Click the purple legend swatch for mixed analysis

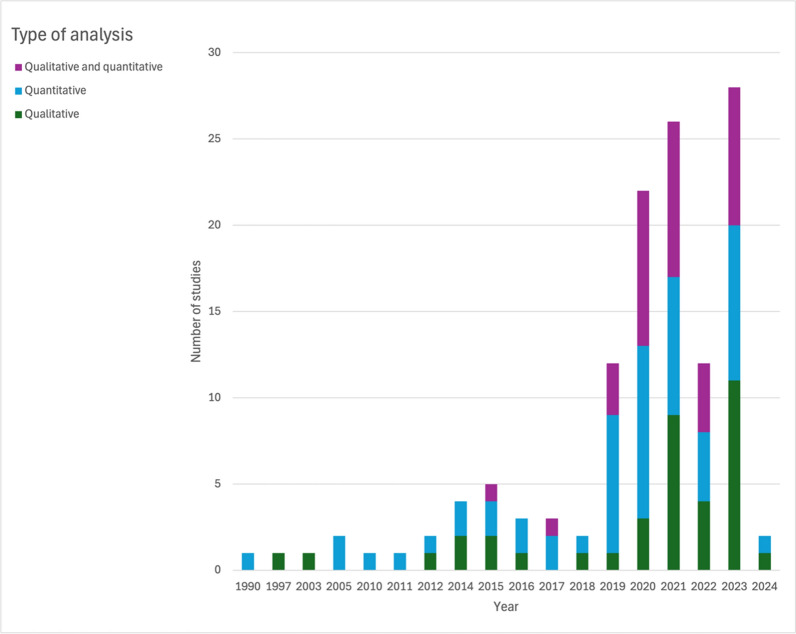pyautogui.click(x=17, y=67)
